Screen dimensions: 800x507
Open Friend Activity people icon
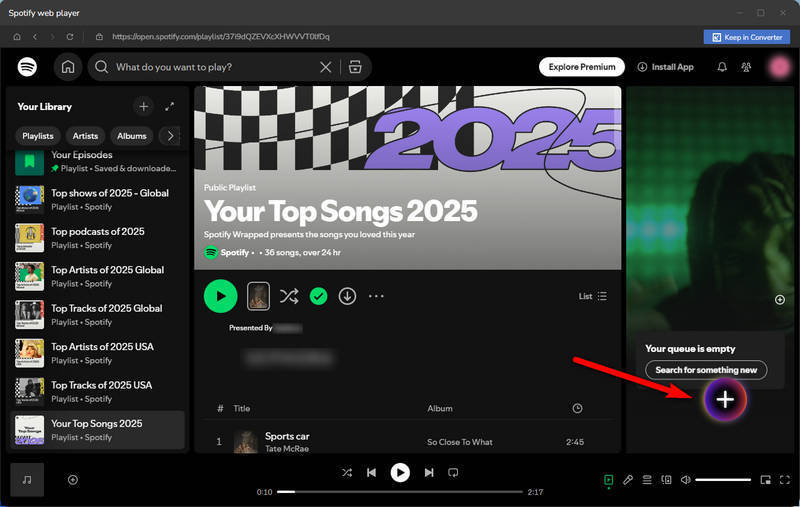tap(746, 67)
